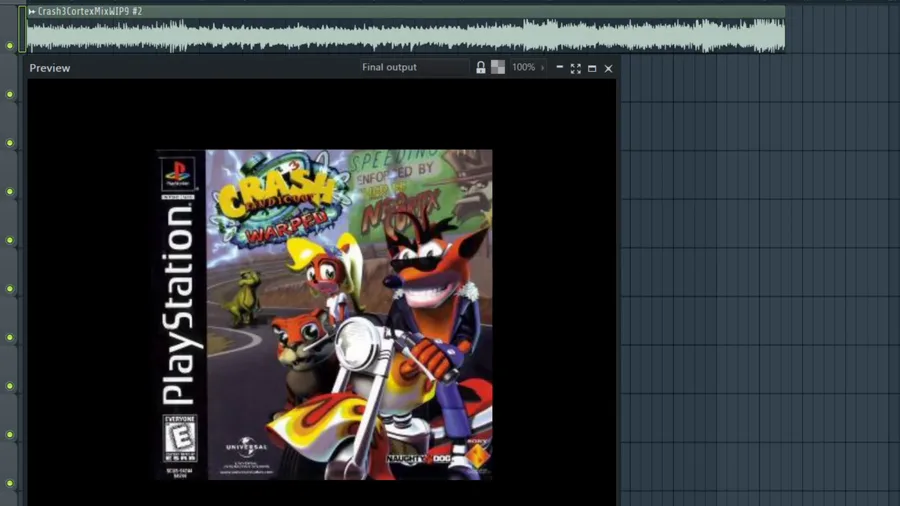Click the Preview window title label
Image resolution: width=900 pixels, height=506 pixels.
(50, 68)
